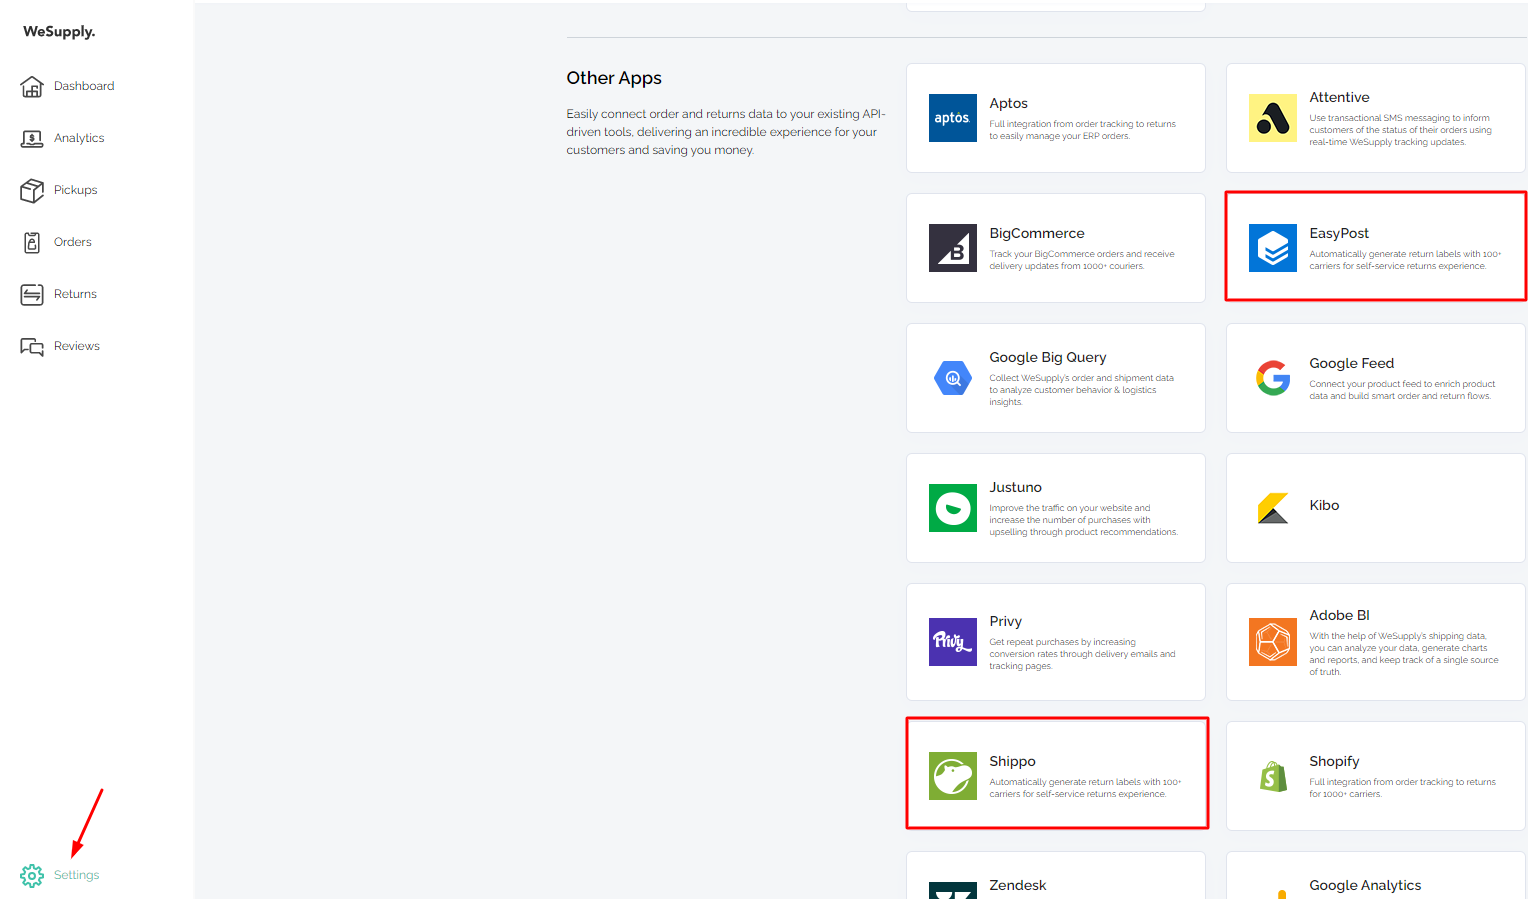Click the Google Feed description about product feed
The image size is (1528, 899).
[1403, 390]
